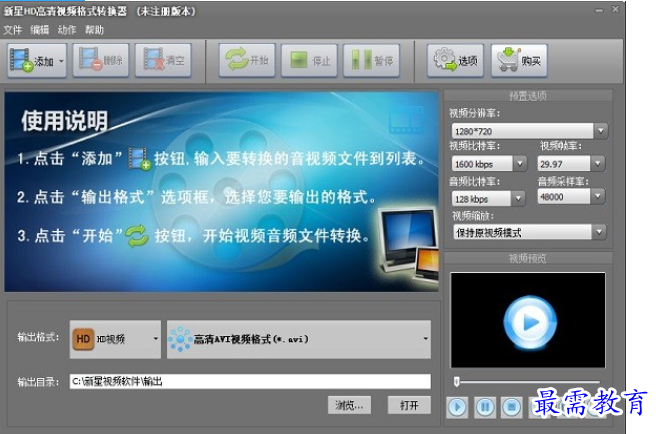Click the 打开 output folder button
656x434 pixels.
(x=409, y=405)
